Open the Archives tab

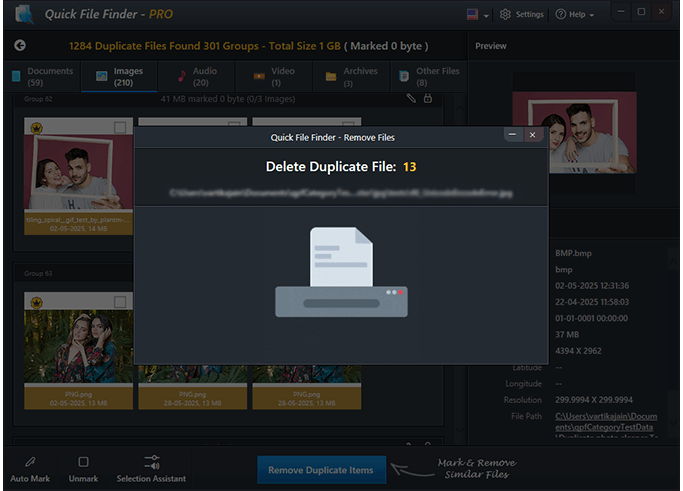(351, 76)
